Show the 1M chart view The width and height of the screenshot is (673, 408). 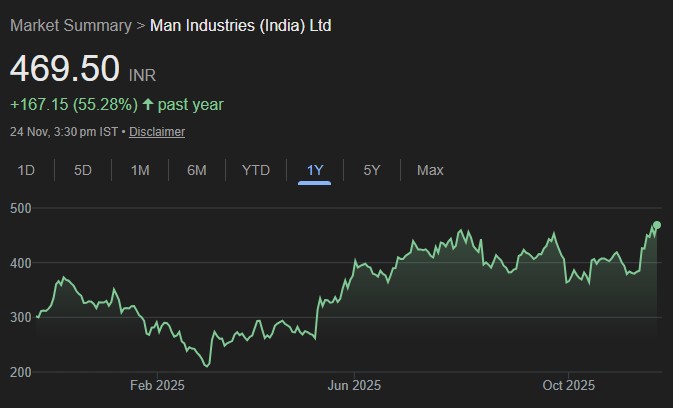click(140, 170)
